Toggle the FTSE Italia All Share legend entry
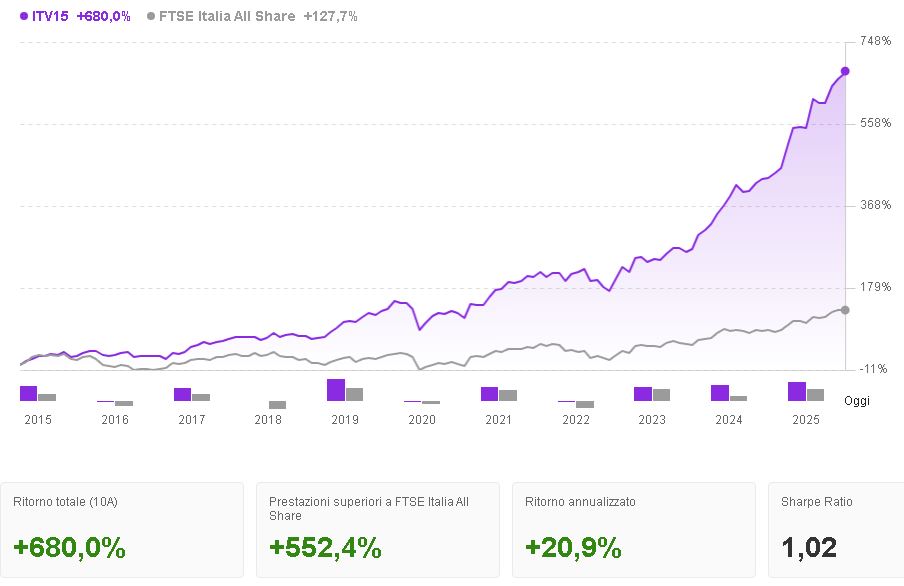 tap(227, 16)
